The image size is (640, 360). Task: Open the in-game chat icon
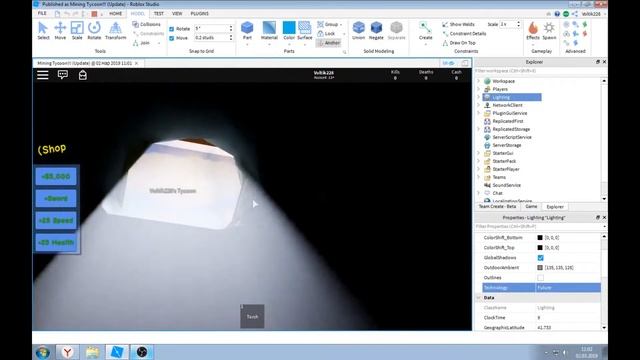[x=63, y=75]
